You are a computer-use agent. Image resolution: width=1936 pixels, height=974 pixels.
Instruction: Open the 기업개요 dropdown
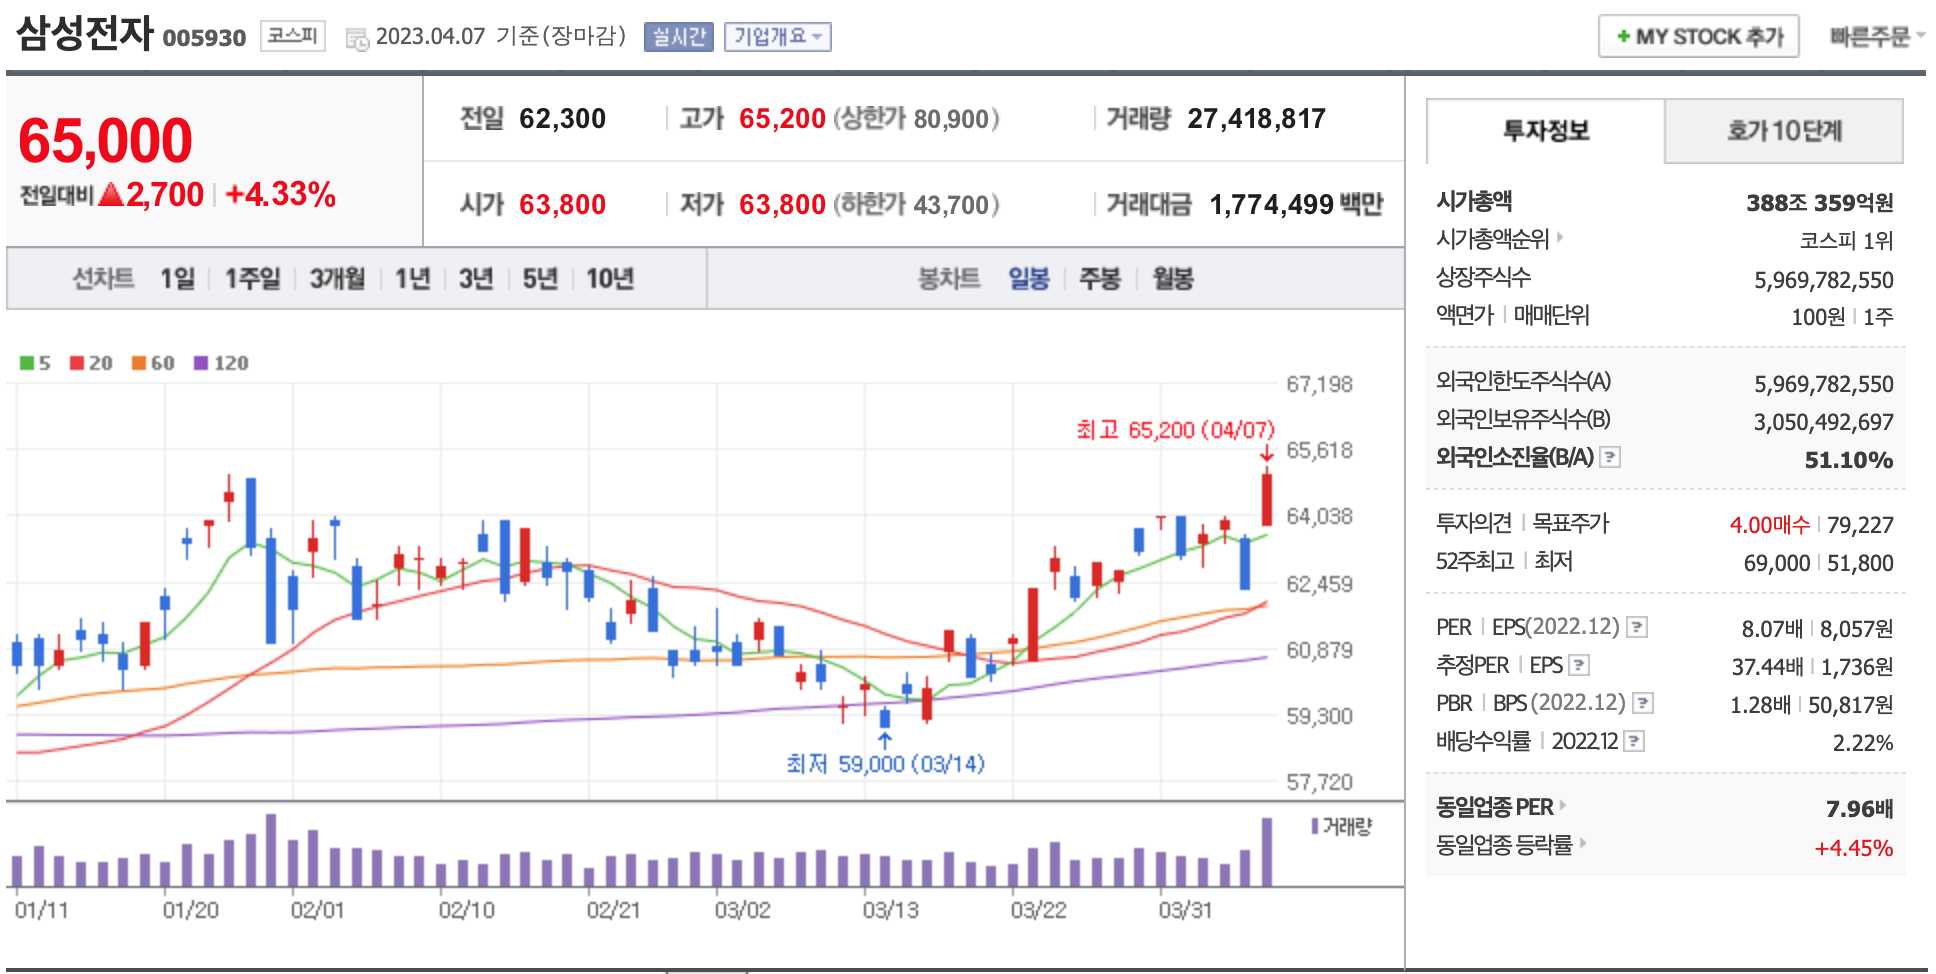777,37
